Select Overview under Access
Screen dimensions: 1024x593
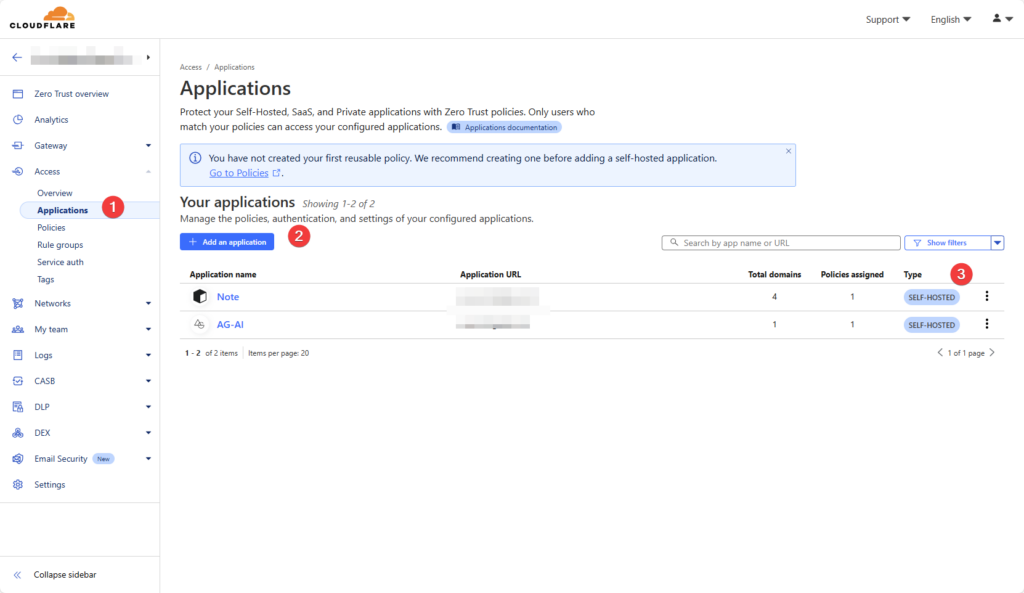[55, 193]
